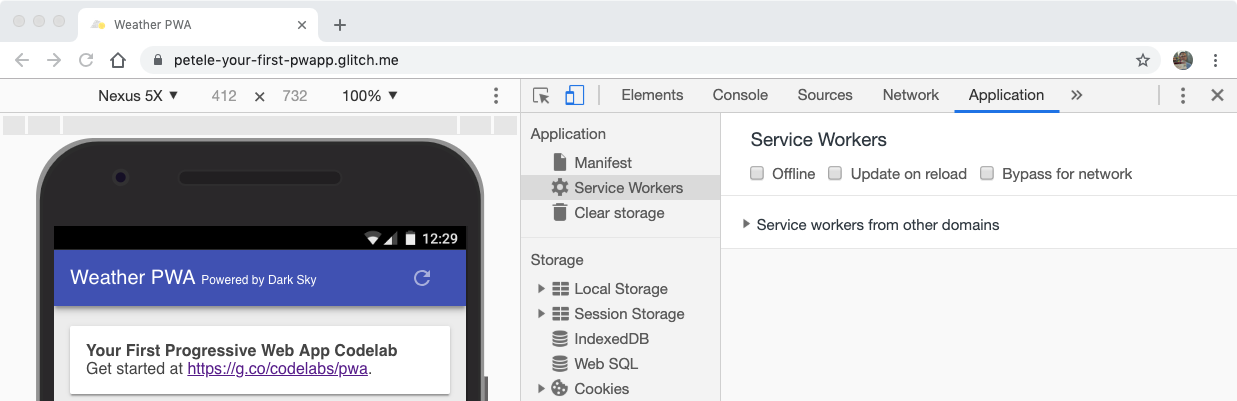Open the 100% zoom level dropdown
This screenshot has height=401, width=1237.
370,96
